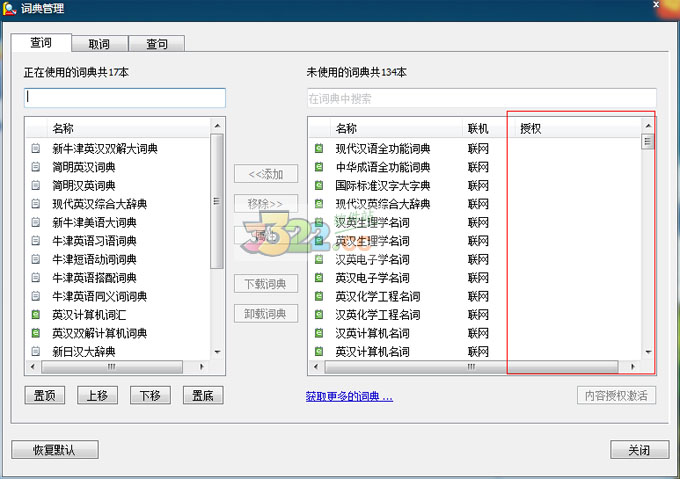Click left list vertical scrollbar thumb
Screen dimensions: 680x479
pyautogui.click(x=217, y=201)
